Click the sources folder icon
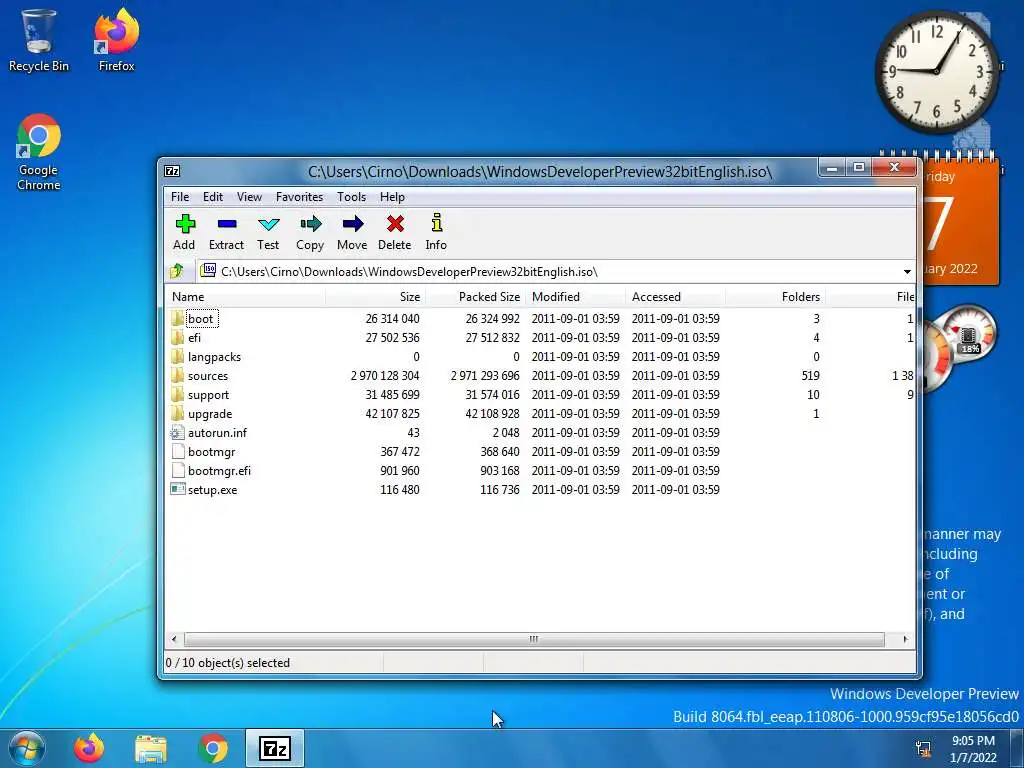 177,376
